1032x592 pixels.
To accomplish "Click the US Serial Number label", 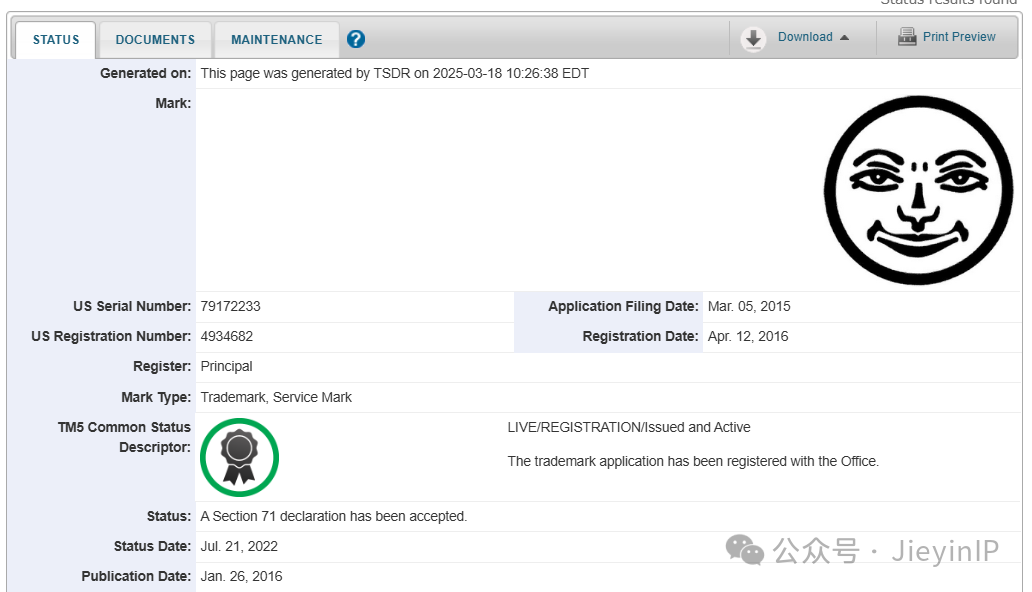I will 132,306.
